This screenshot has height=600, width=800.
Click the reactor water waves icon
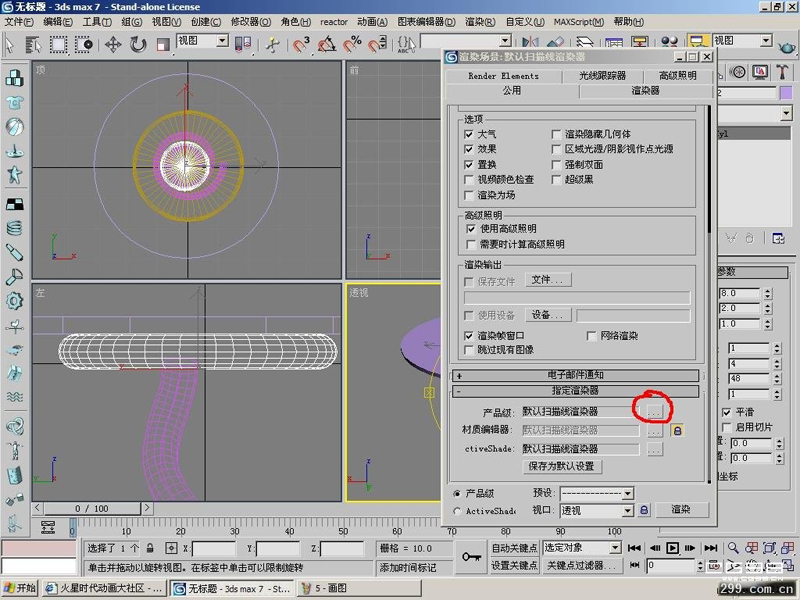tap(14, 397)
